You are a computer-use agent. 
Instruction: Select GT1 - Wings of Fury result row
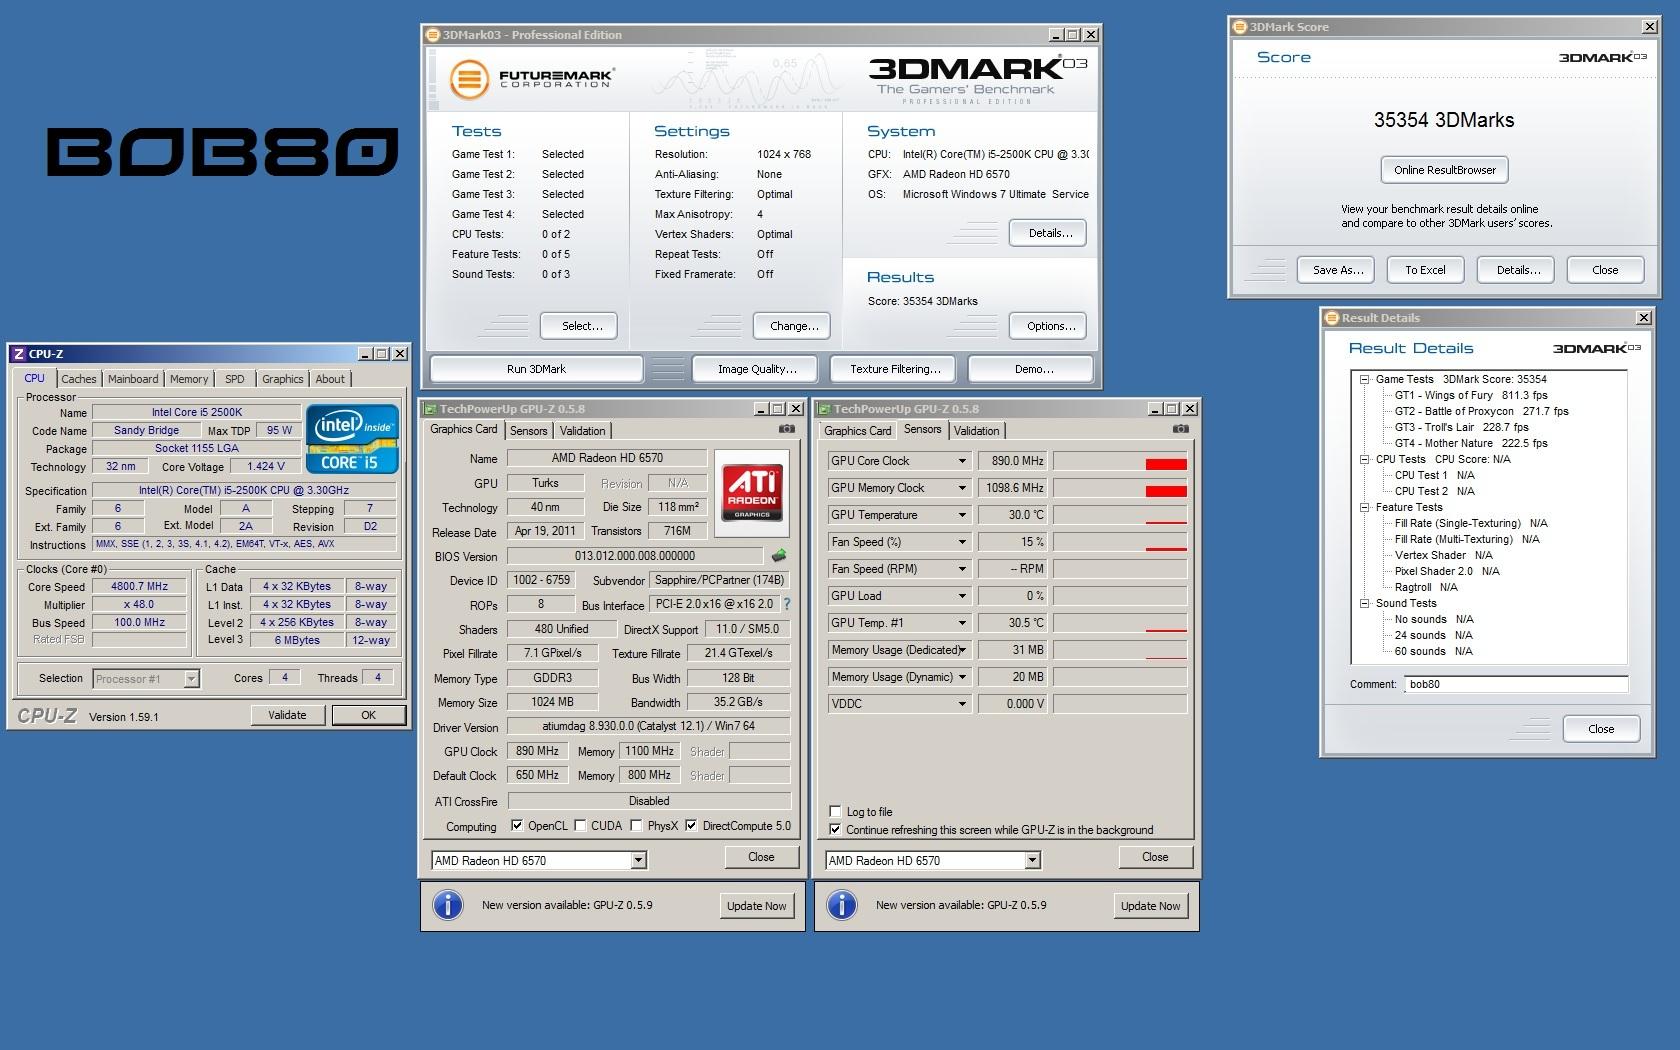click(1470, 395)
